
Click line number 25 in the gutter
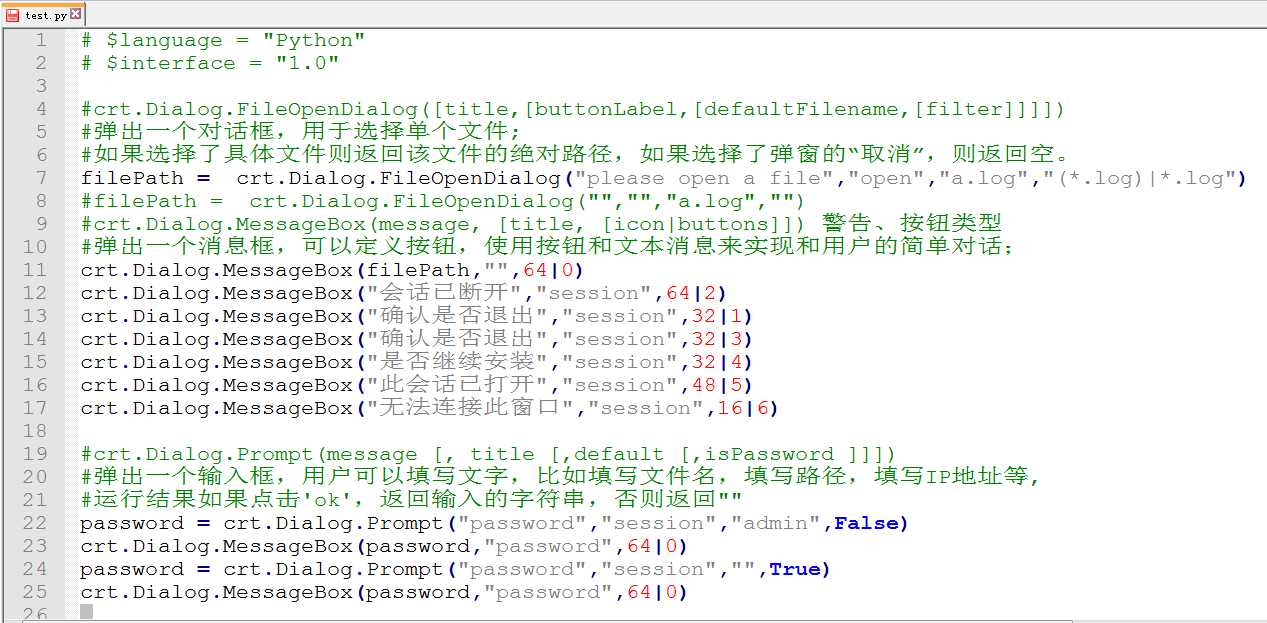pos(35,592)
